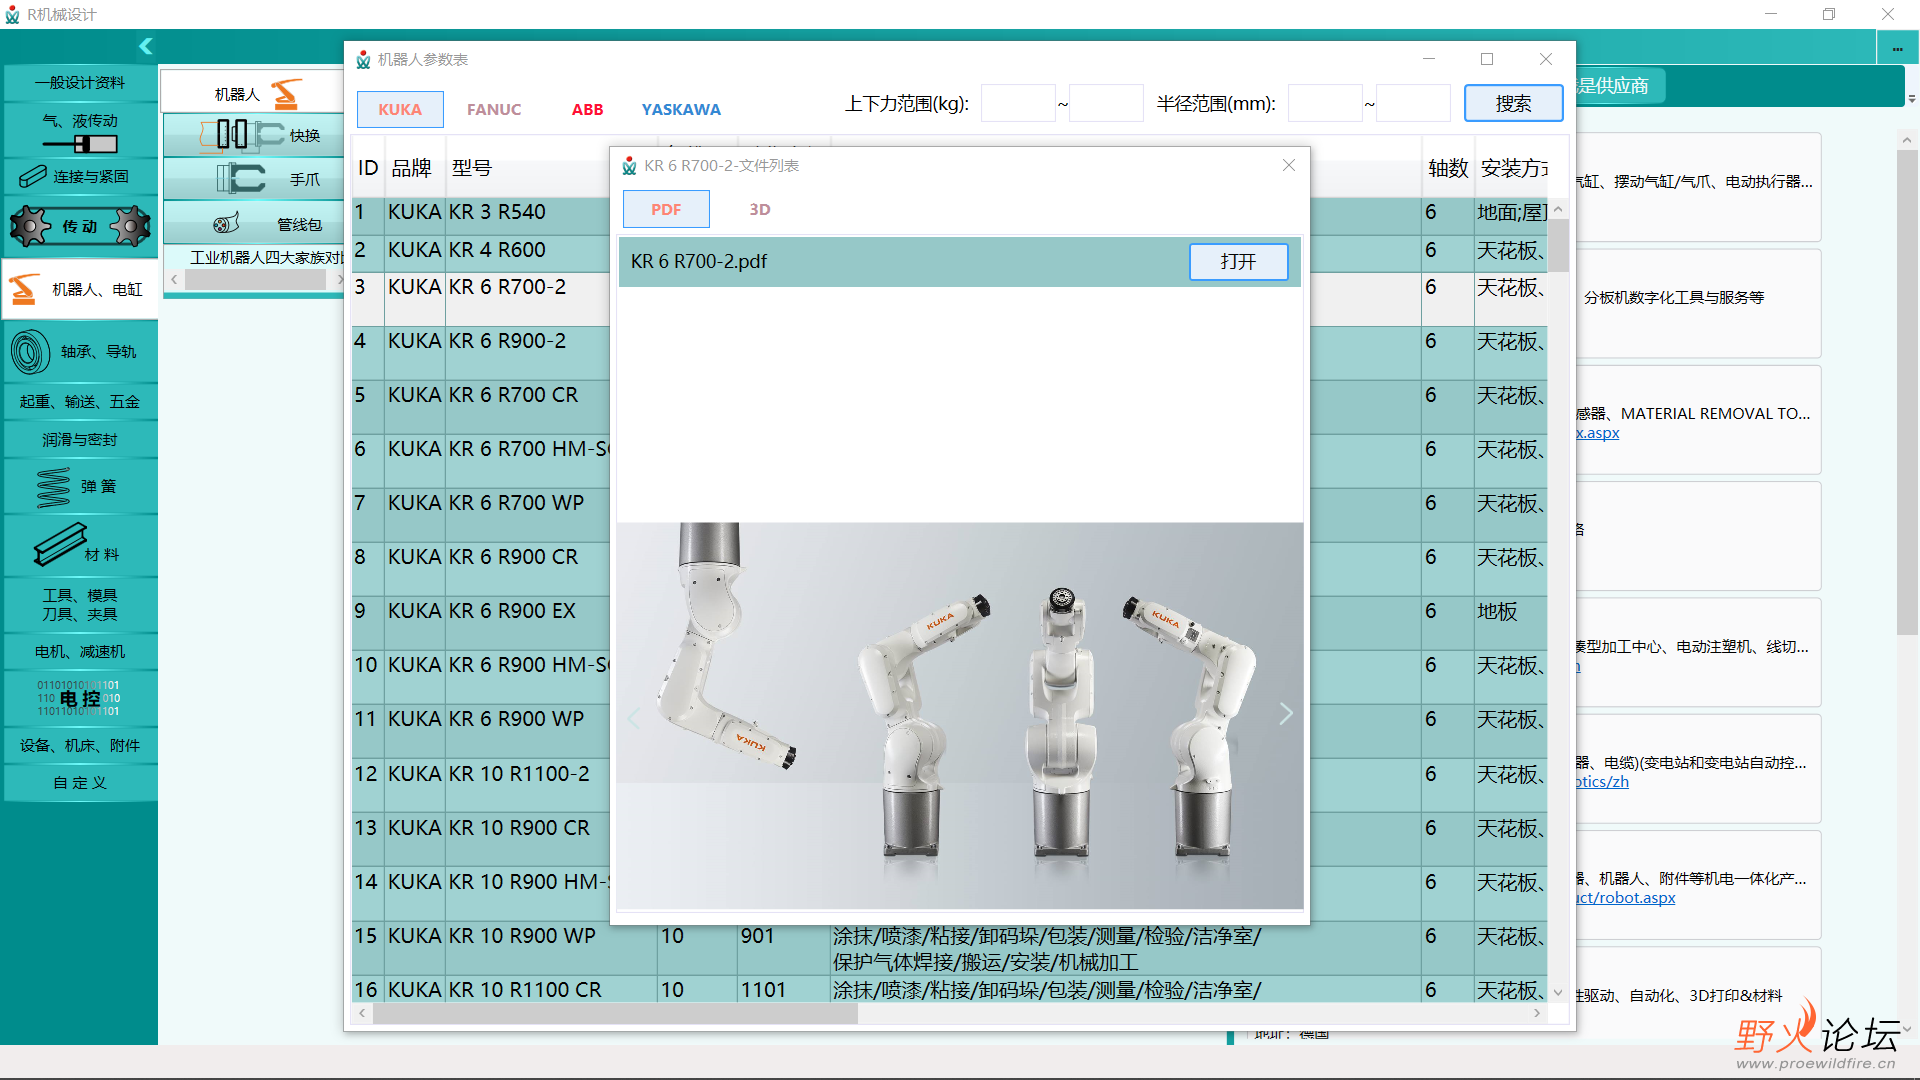Select 手爪 gripper item

tap(253, 179)
